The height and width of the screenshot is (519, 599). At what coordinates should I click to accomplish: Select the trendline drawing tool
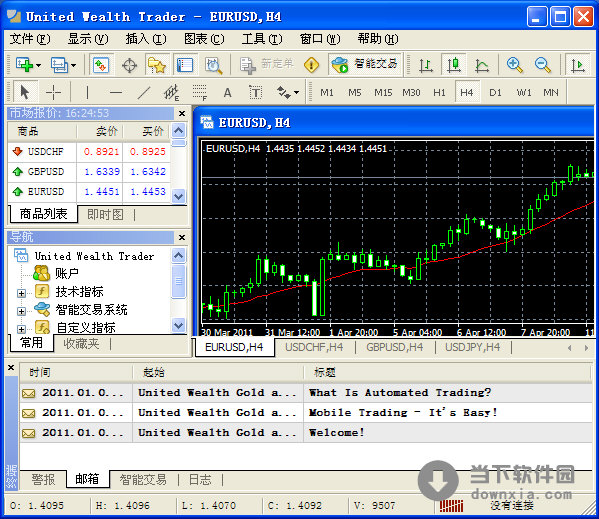[x=144, y=92]
